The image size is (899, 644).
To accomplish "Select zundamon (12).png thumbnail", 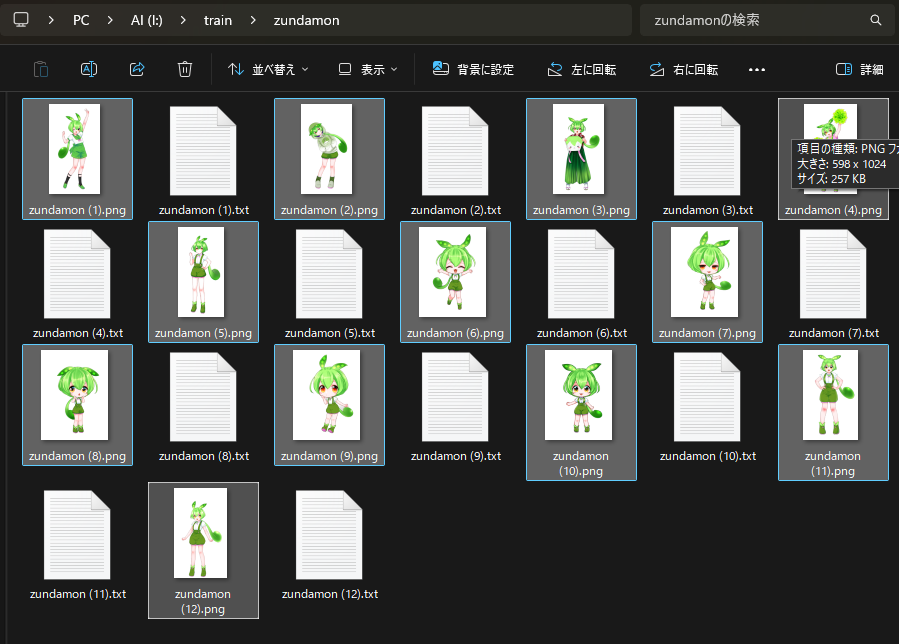I will pos(201,533).
